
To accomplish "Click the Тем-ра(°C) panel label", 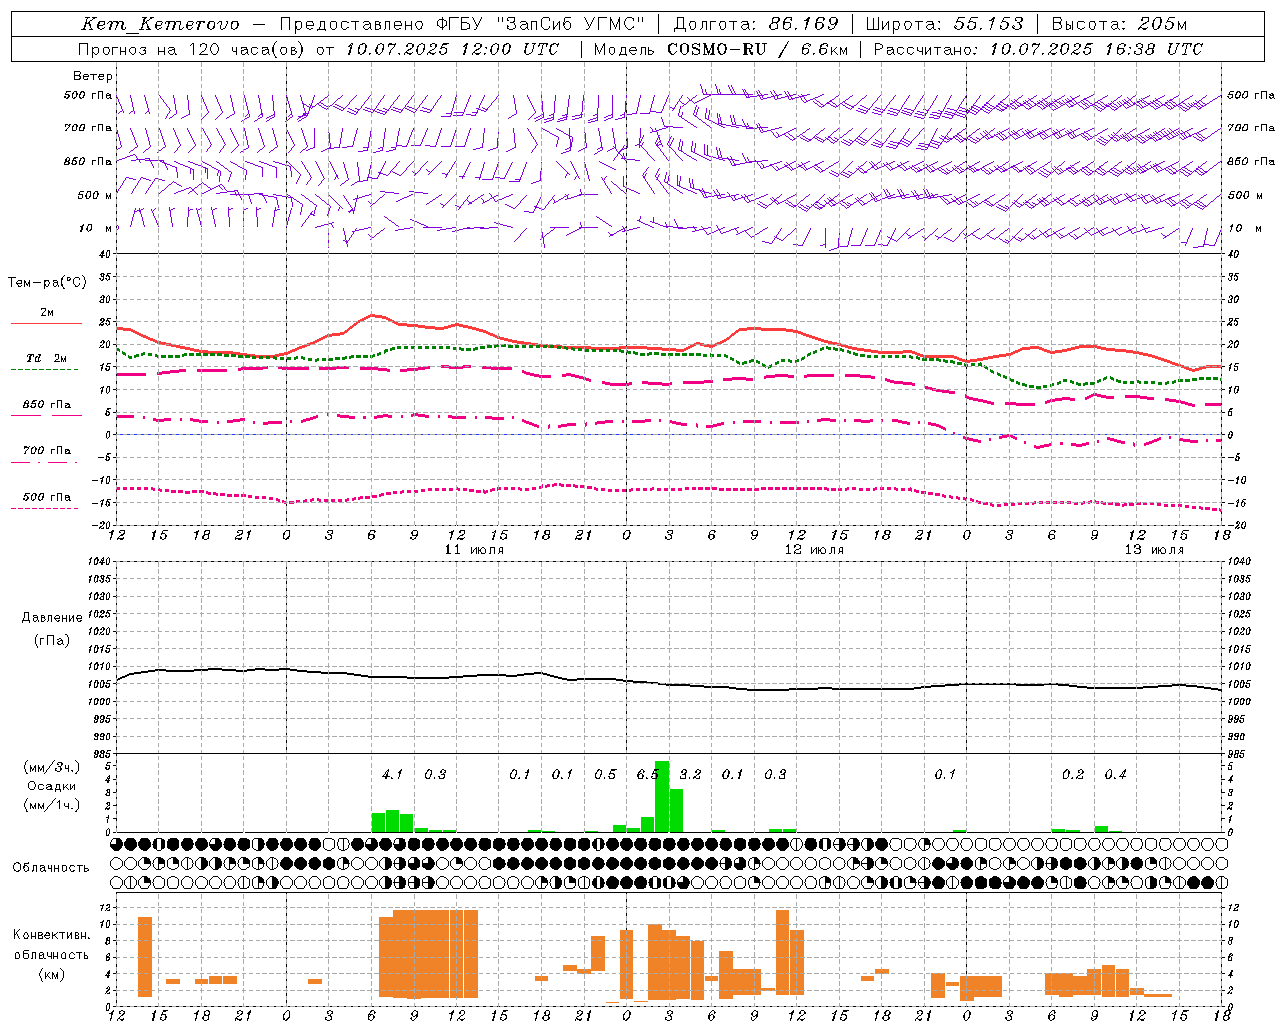I will click(x=47, y=283).
